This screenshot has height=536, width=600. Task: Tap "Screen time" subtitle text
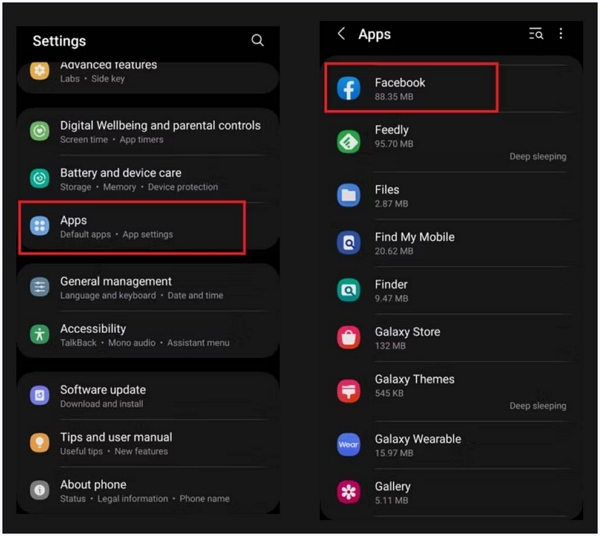pos(84,140)
